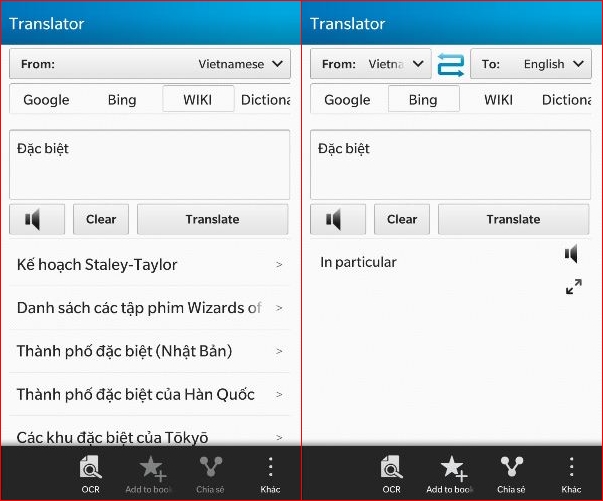Open From language dropdown in right screen

(371, 64)
